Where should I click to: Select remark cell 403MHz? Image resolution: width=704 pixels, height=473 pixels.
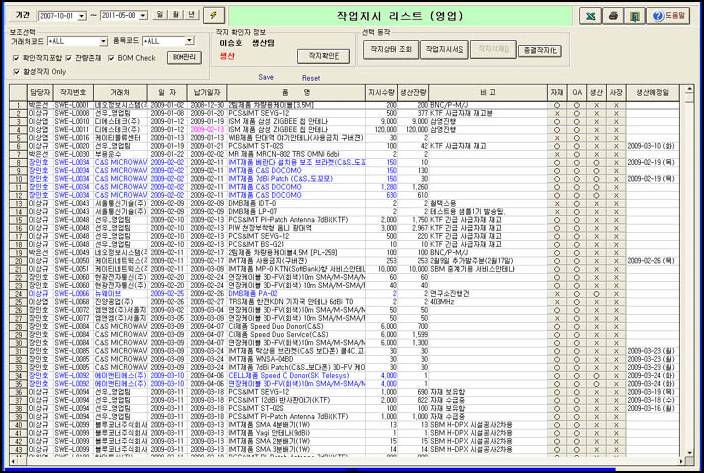pyautogui.click(x=488, y=302)
